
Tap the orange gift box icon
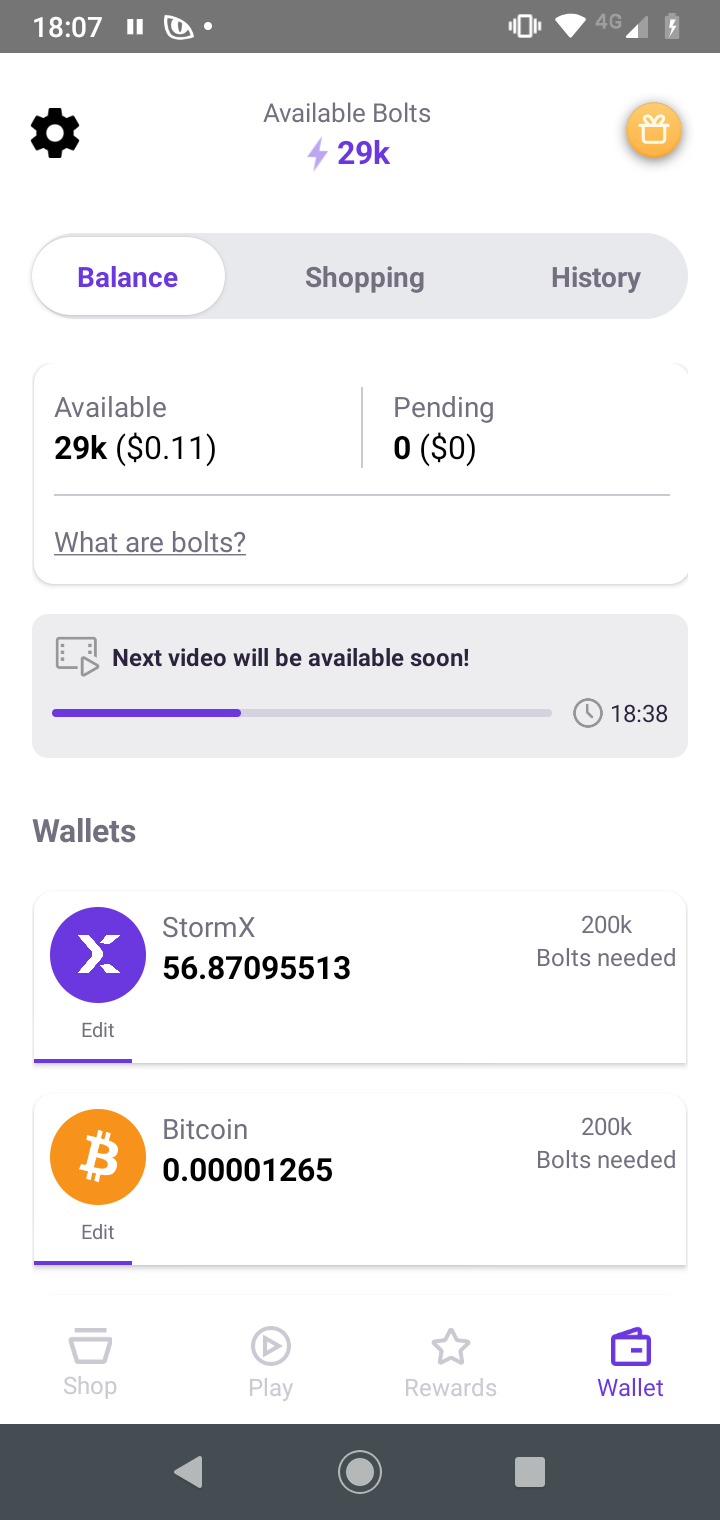point(654,131)
